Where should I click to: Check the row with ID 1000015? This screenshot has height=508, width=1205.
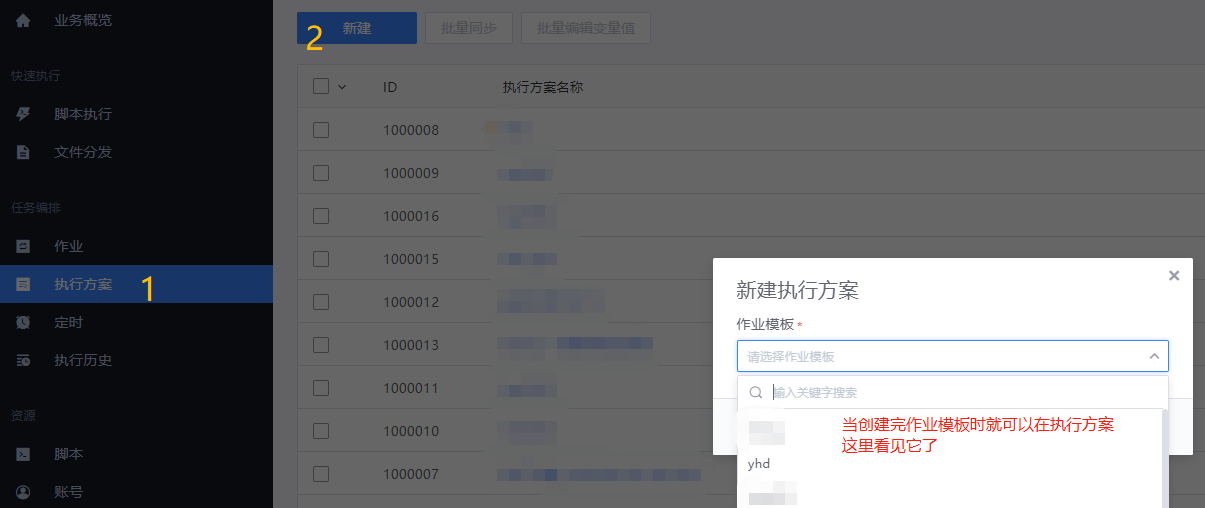point(321,258)
